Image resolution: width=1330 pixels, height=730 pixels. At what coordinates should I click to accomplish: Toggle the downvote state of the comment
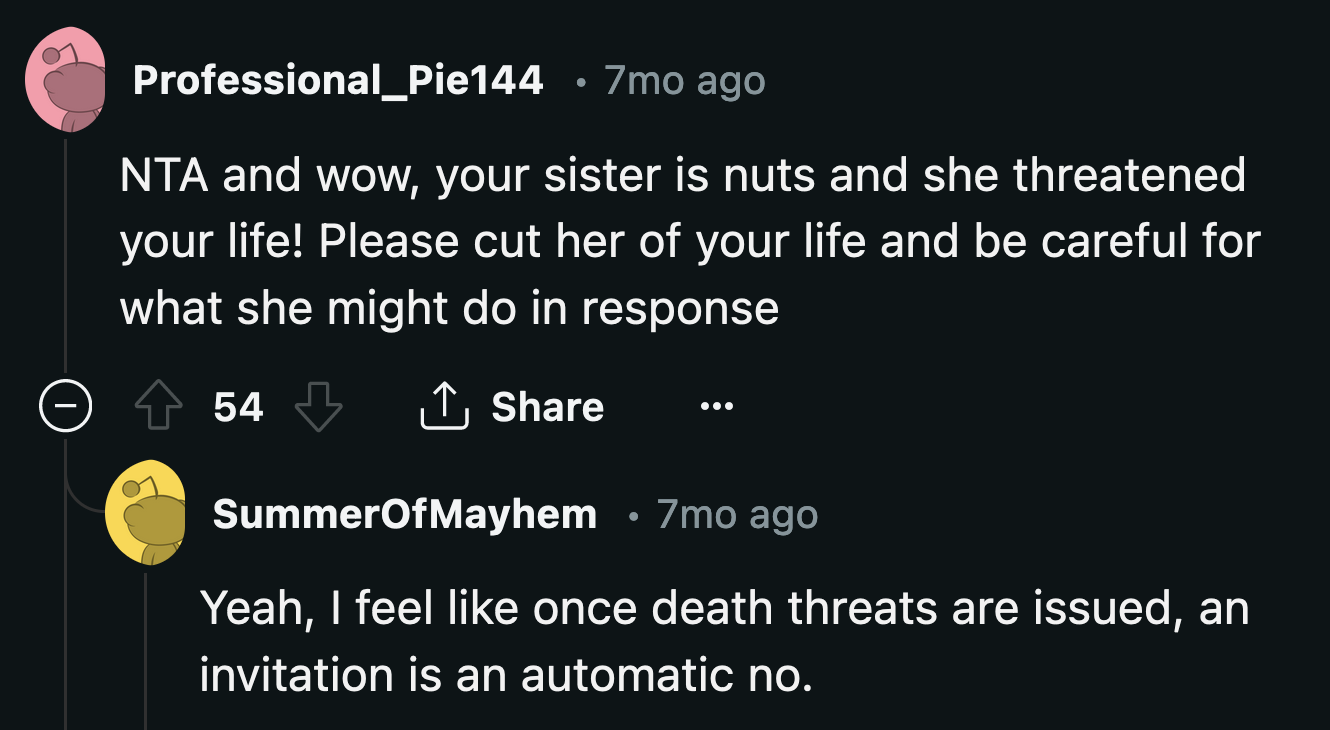tap(319, 407)
